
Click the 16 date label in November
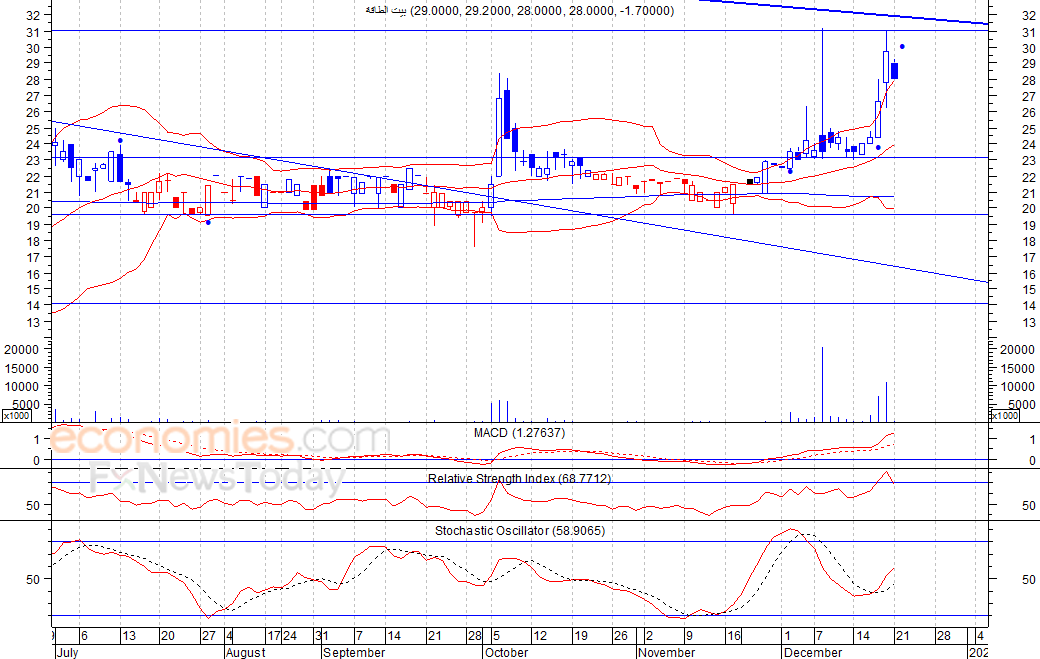(734, 636)
